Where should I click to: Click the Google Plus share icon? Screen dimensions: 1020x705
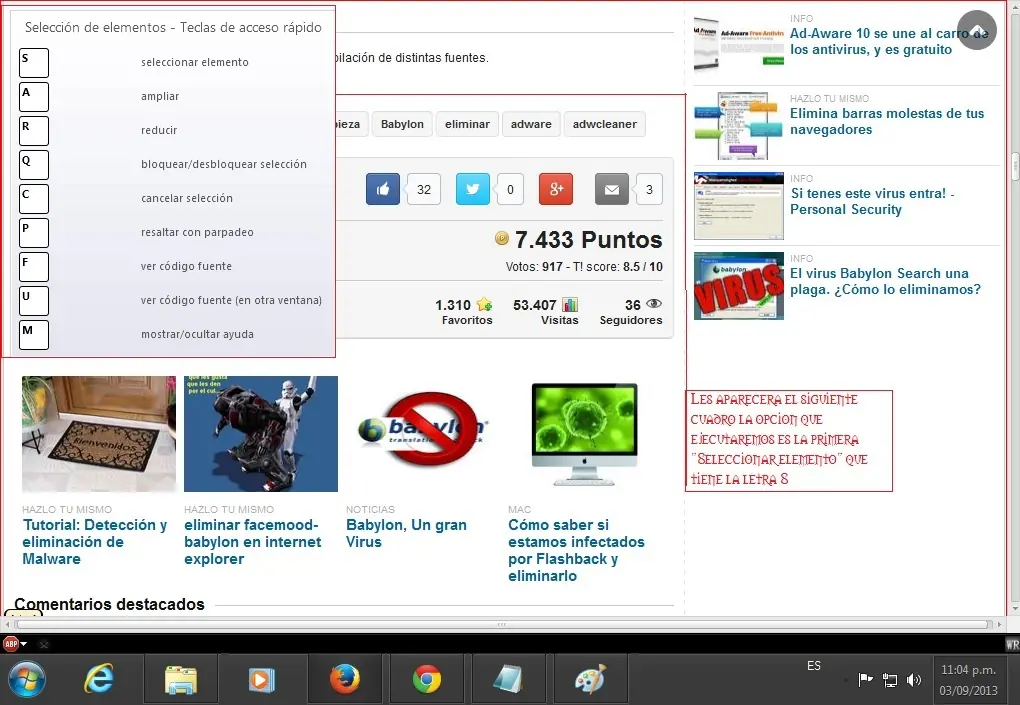[x=556, y=189]
